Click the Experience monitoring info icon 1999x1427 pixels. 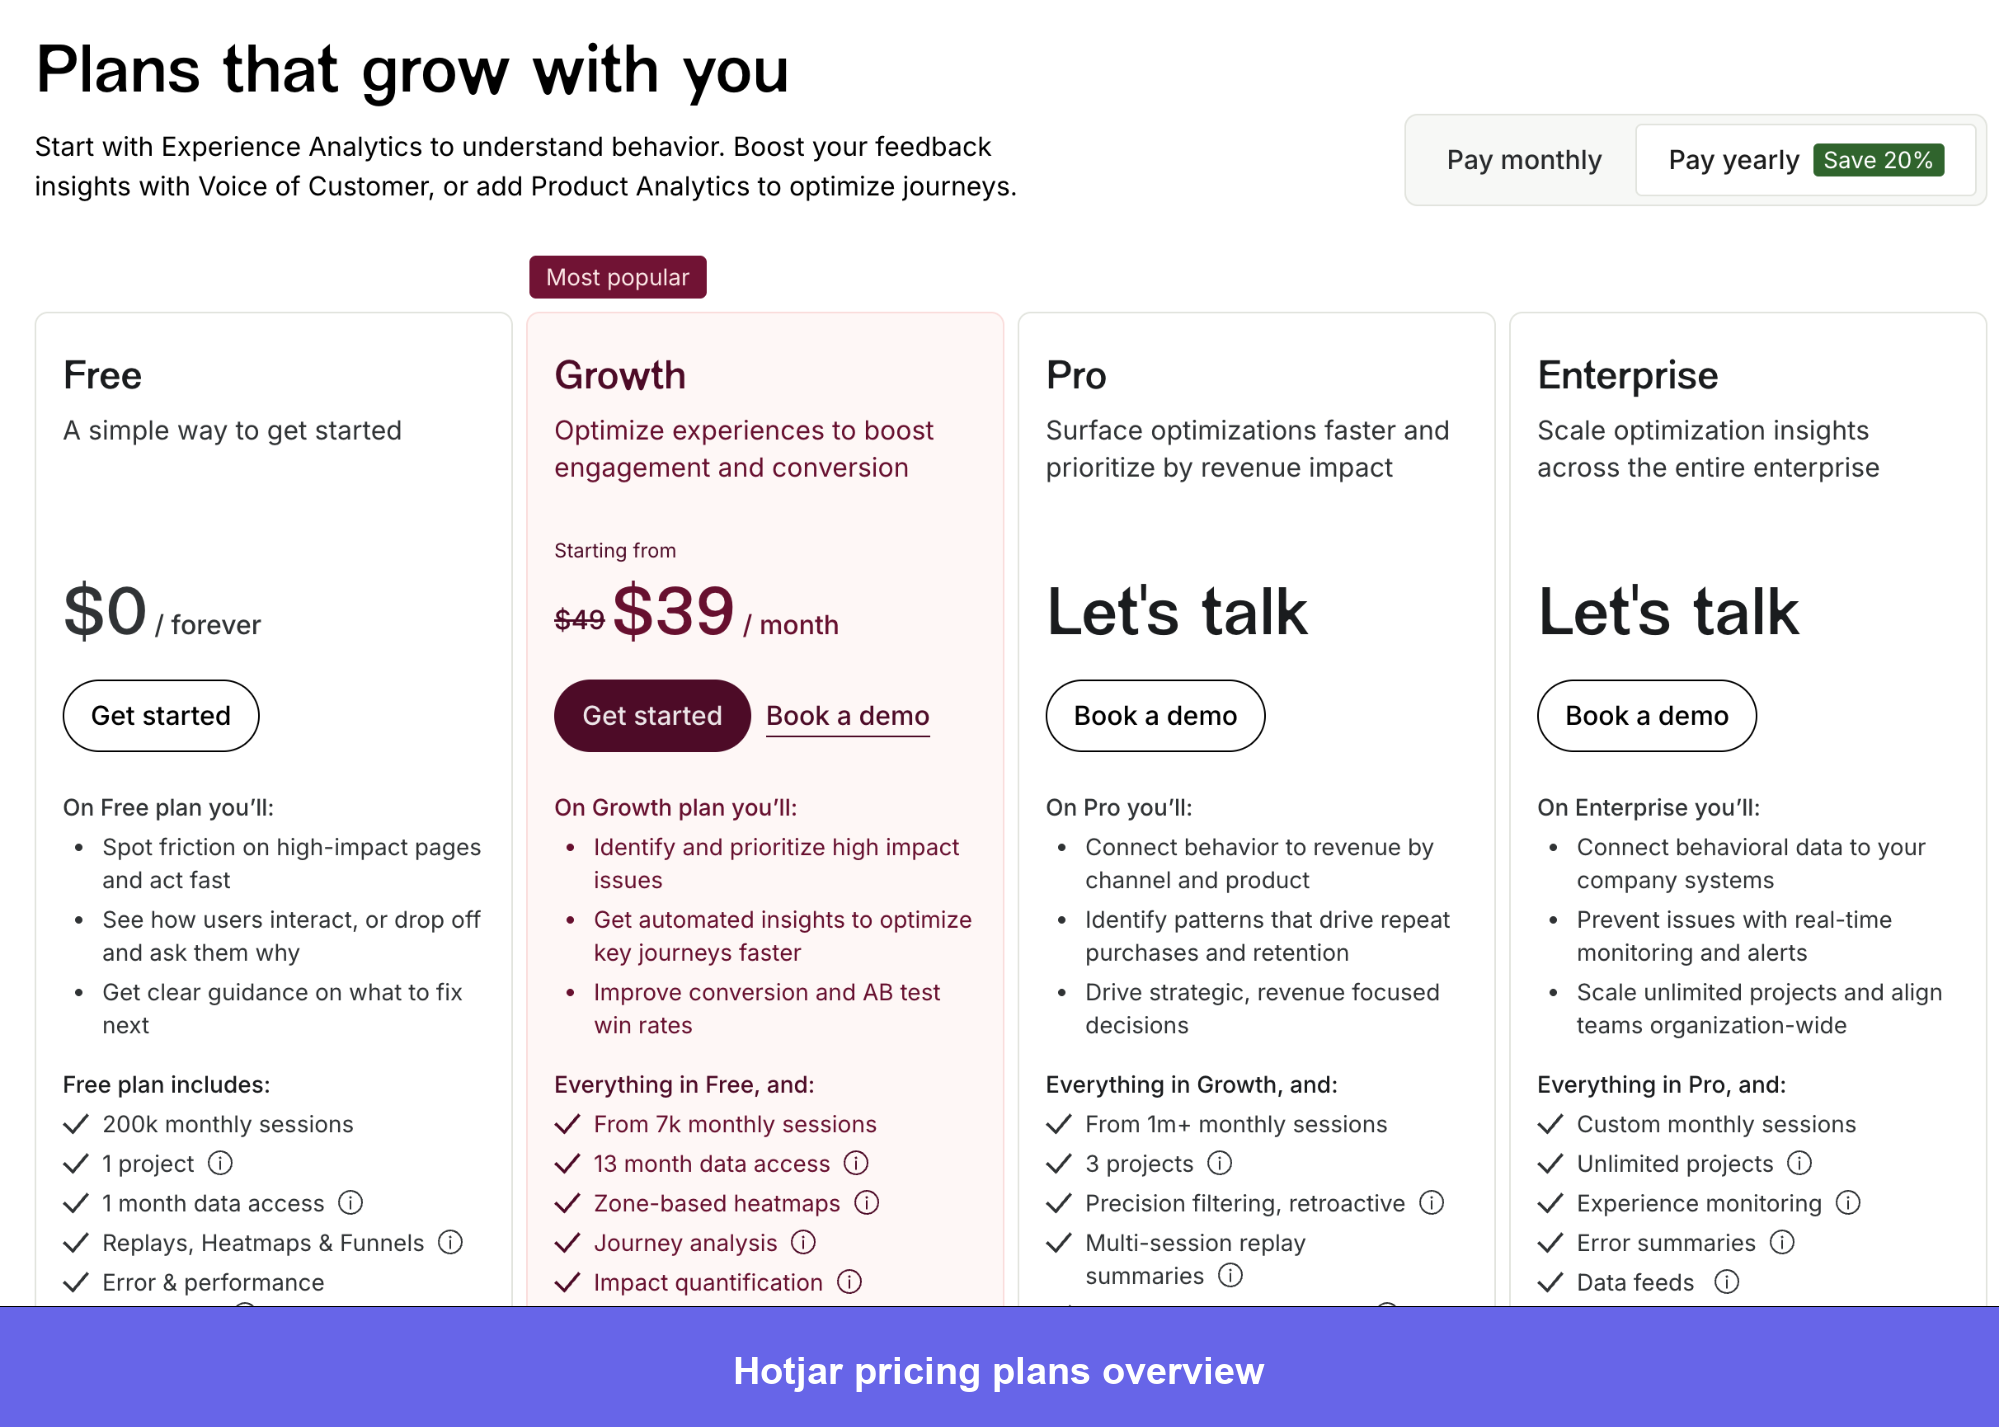(1849, 1203)
